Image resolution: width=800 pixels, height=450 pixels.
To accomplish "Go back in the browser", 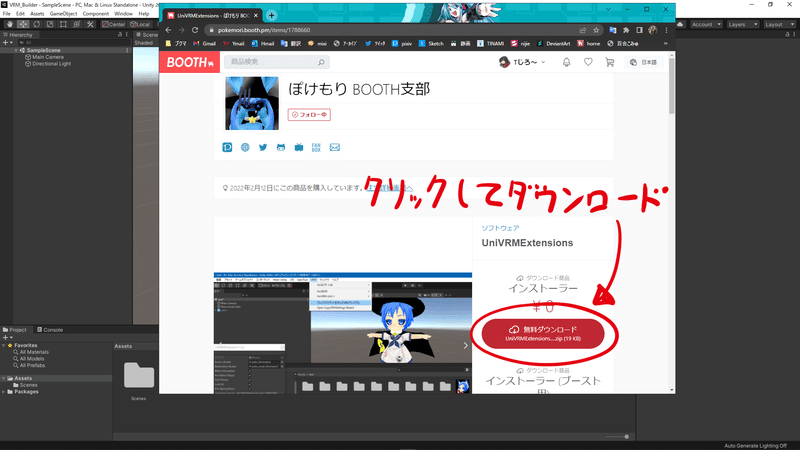I will [169, 30].
